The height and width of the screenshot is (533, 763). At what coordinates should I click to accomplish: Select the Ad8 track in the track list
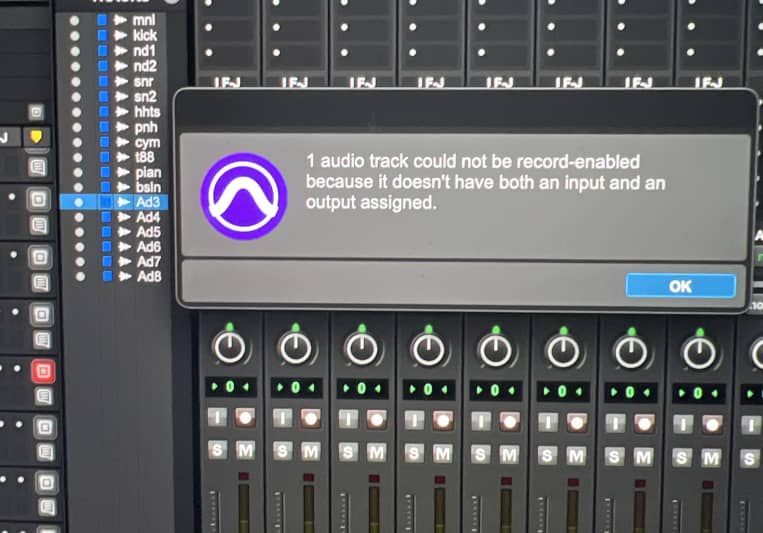point(149,276)
